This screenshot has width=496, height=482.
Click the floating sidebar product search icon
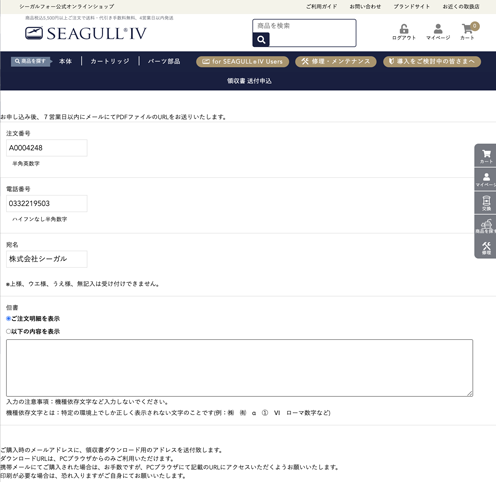[486, 225]
